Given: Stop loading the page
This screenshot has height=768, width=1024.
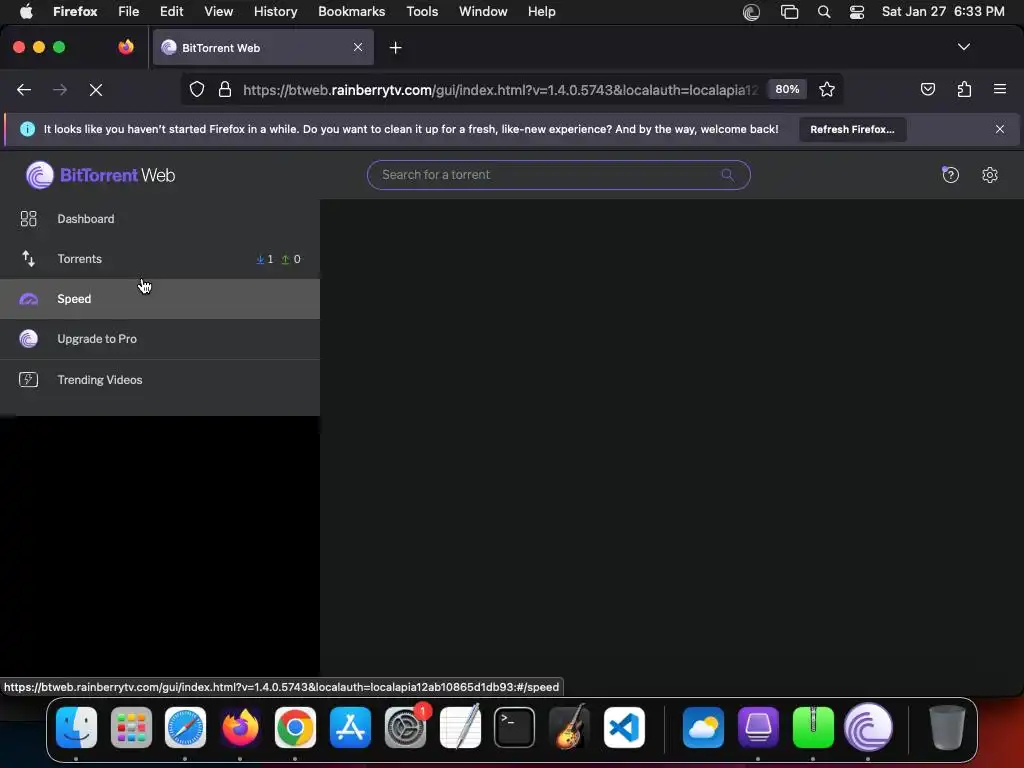Looking at the screenshot, I should [96, 90].
